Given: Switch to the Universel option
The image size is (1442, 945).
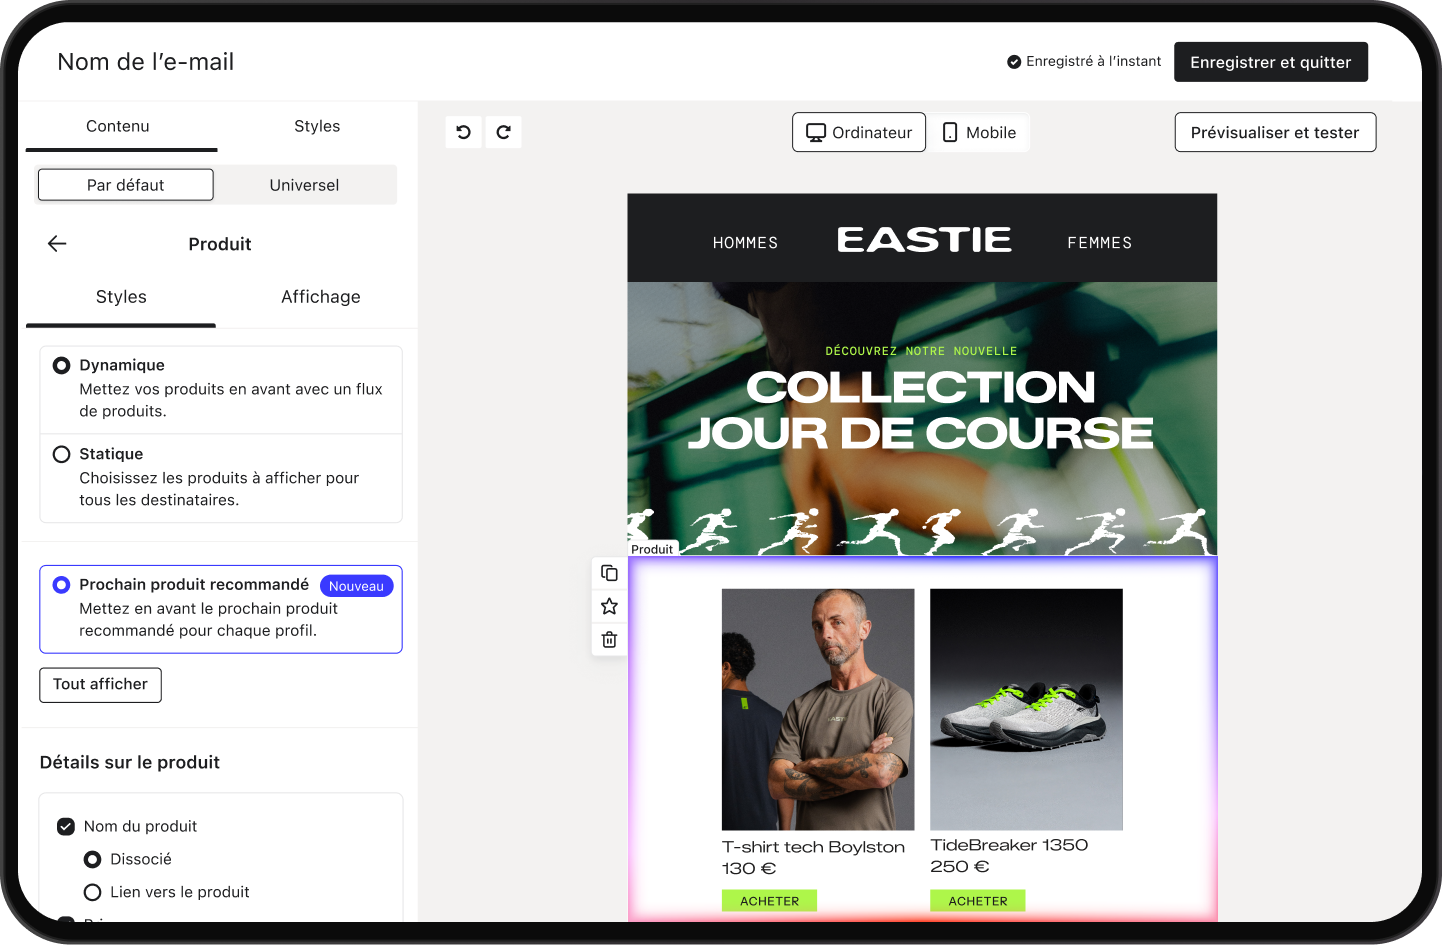Looking at the screenshot, I should coord(304,185).
